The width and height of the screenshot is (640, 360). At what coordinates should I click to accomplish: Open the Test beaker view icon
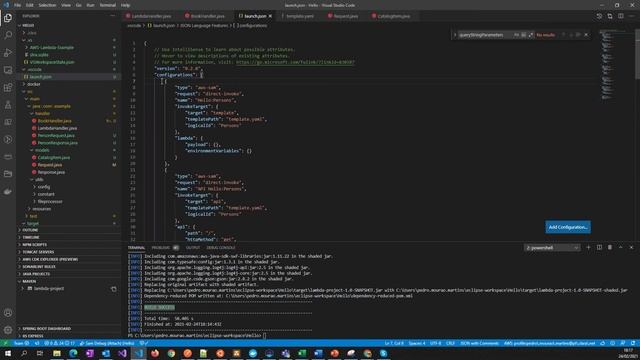coord(8,105)
